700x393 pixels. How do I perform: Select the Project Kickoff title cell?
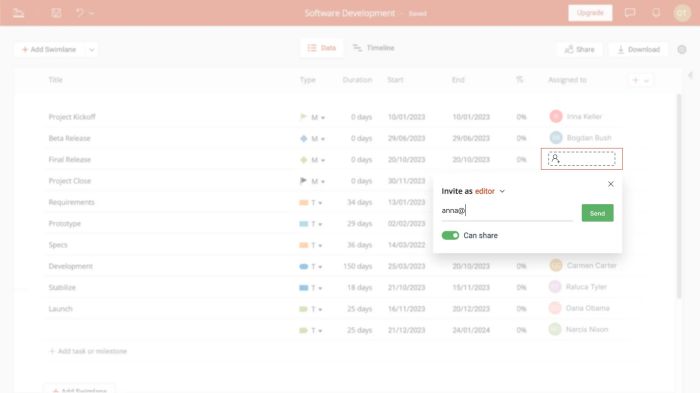tap(72, 117)
